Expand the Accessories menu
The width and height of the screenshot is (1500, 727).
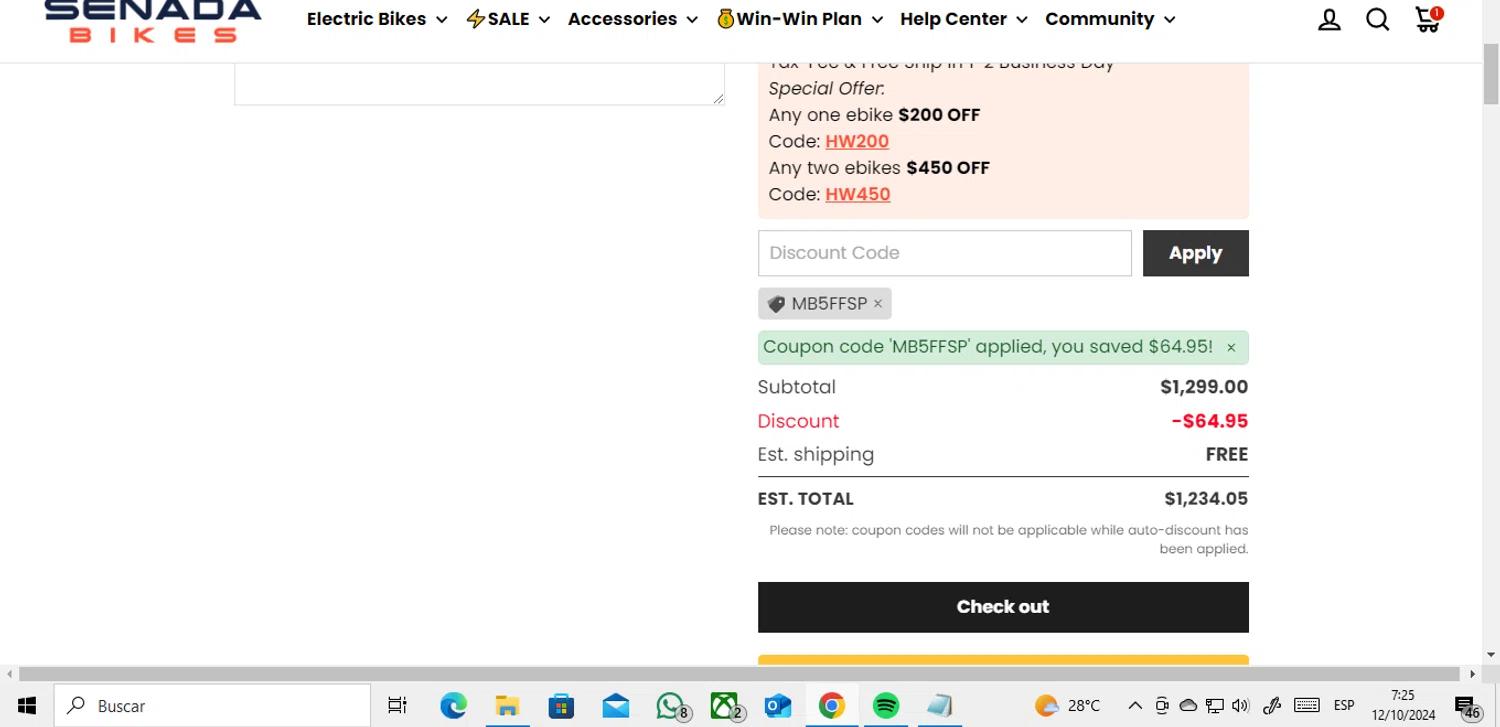tap(632, 19)
